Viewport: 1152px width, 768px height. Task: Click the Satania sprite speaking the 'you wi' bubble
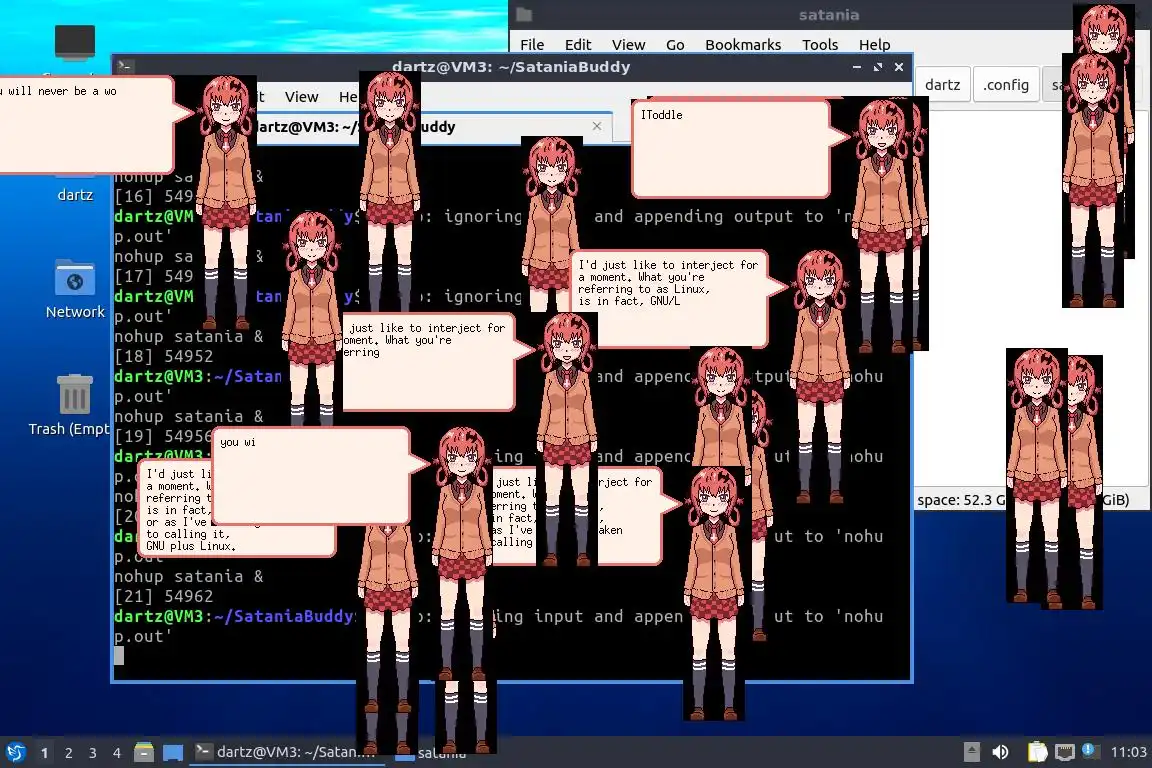pos(461,555)
